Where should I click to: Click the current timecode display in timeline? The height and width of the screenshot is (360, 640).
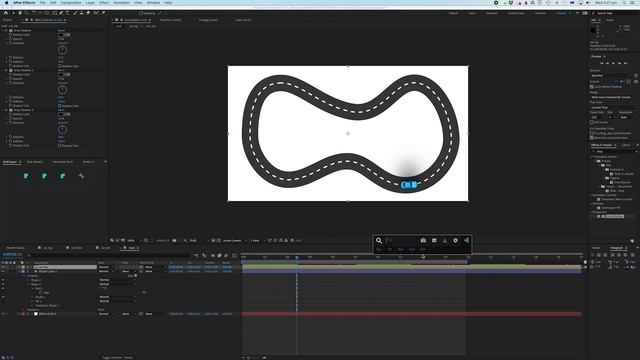click(12, 254)
